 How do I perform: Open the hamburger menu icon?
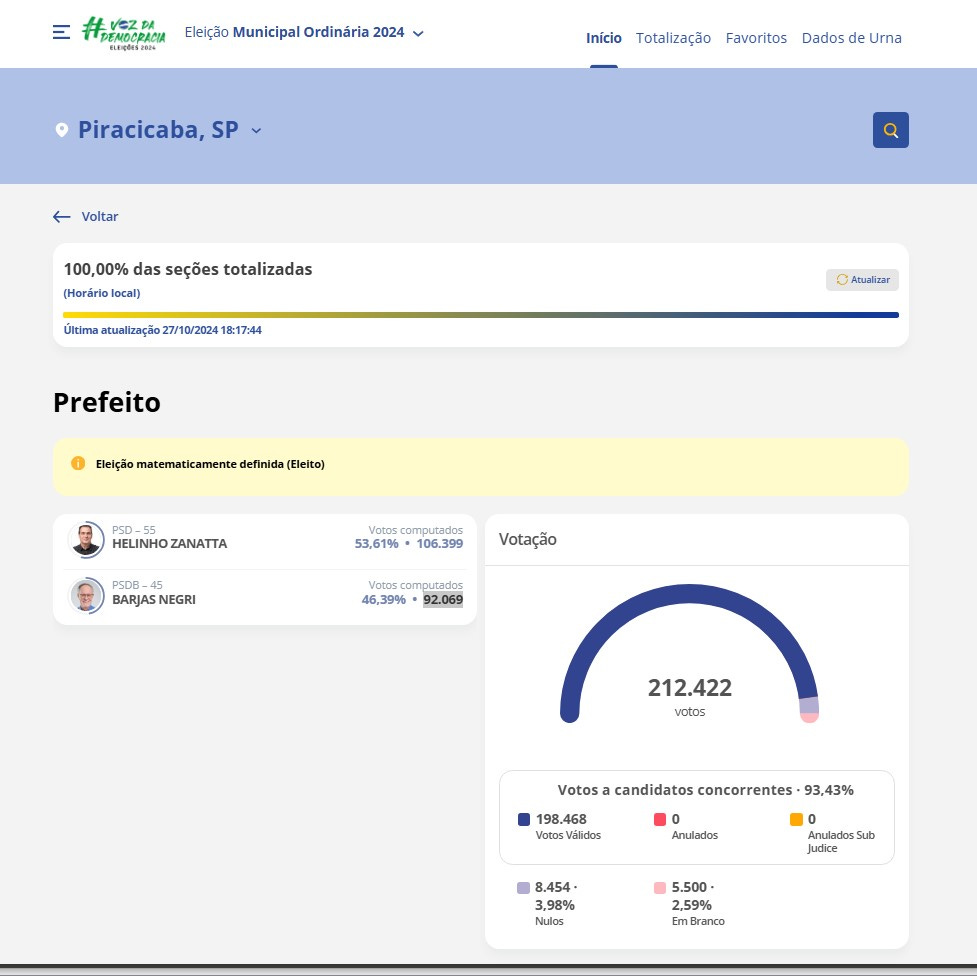point(61,32)
